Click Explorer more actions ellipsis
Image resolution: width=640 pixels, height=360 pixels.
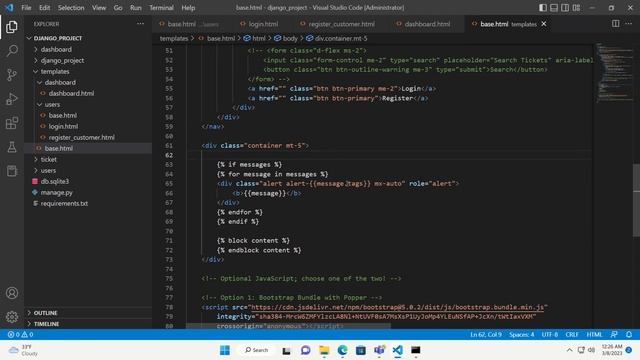pos(140,24)
